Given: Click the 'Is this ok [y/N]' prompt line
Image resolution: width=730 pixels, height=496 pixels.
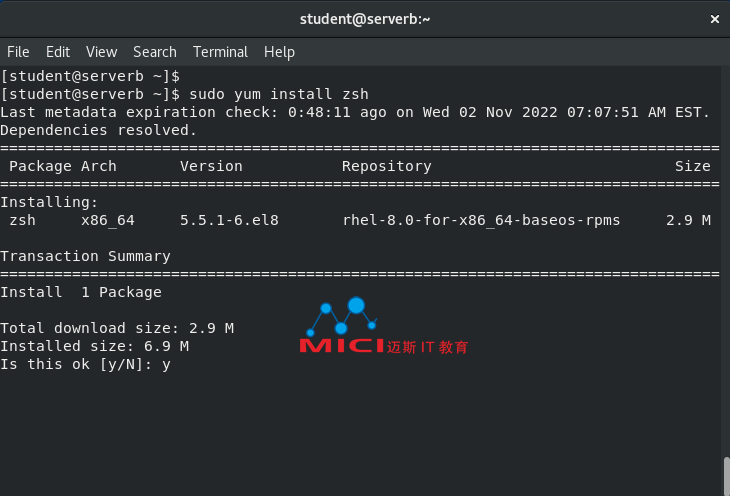Looking at the screenshot, I should (86, 364).
